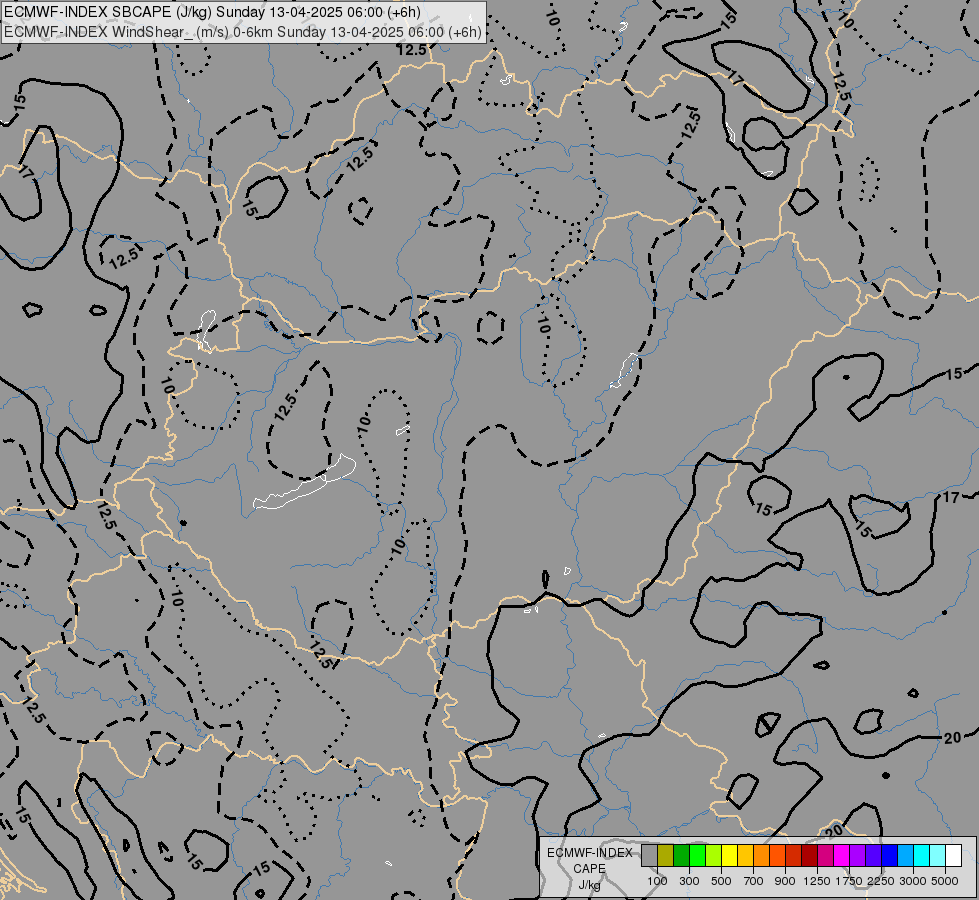Viewport: 979px width, 900px height.
Task: Click the '500' legend tick value
Action: tap(721, 881)
